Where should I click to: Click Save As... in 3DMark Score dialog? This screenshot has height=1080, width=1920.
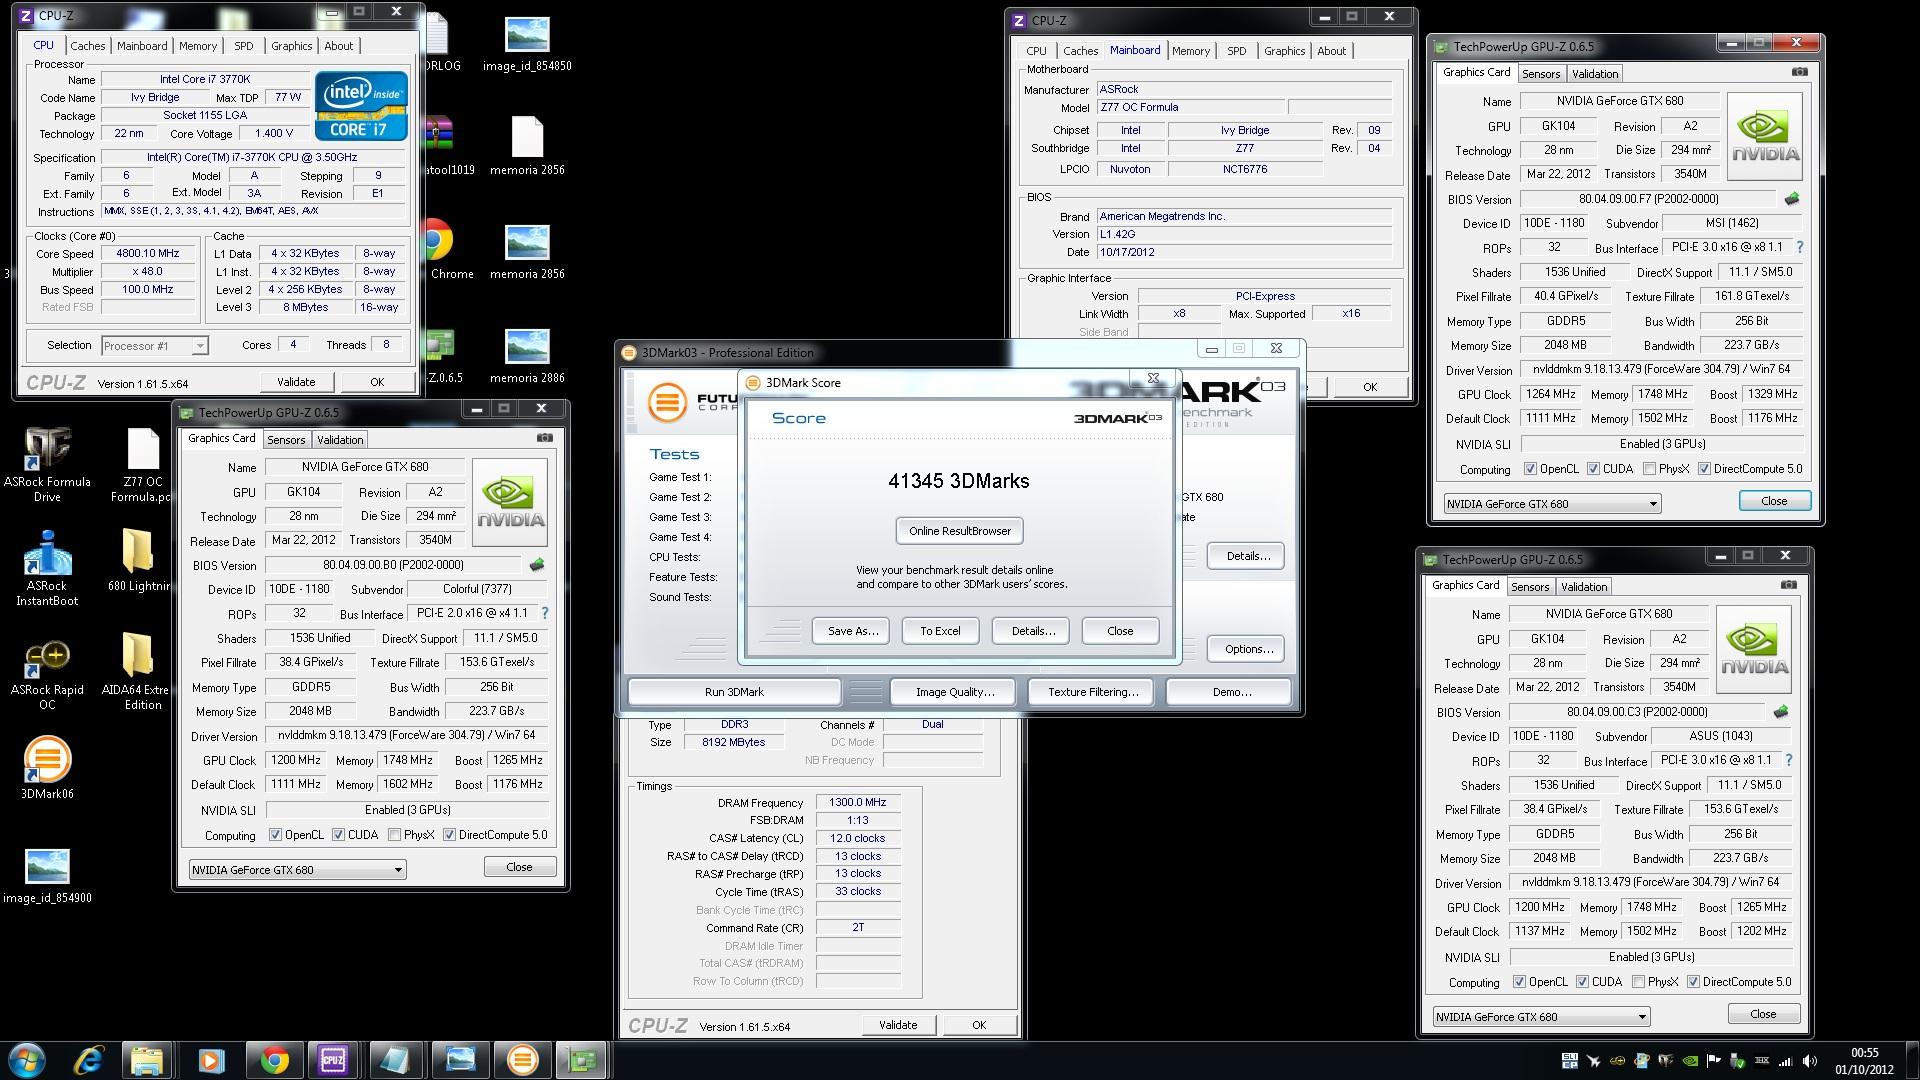coord(852,631)
